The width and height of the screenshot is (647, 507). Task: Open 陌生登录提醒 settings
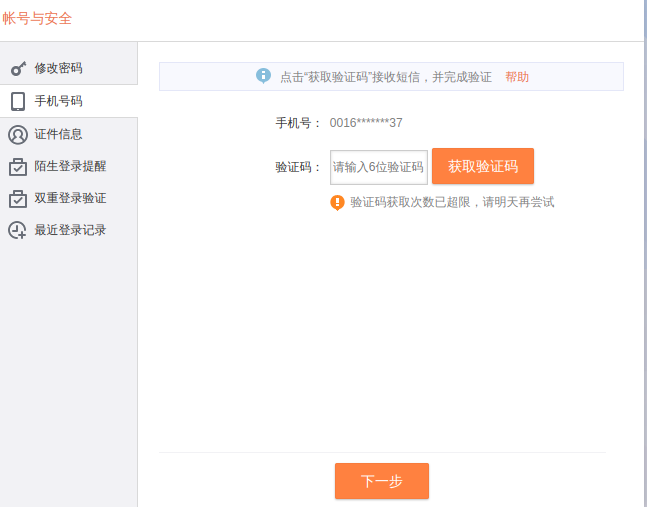pos(70,166)
